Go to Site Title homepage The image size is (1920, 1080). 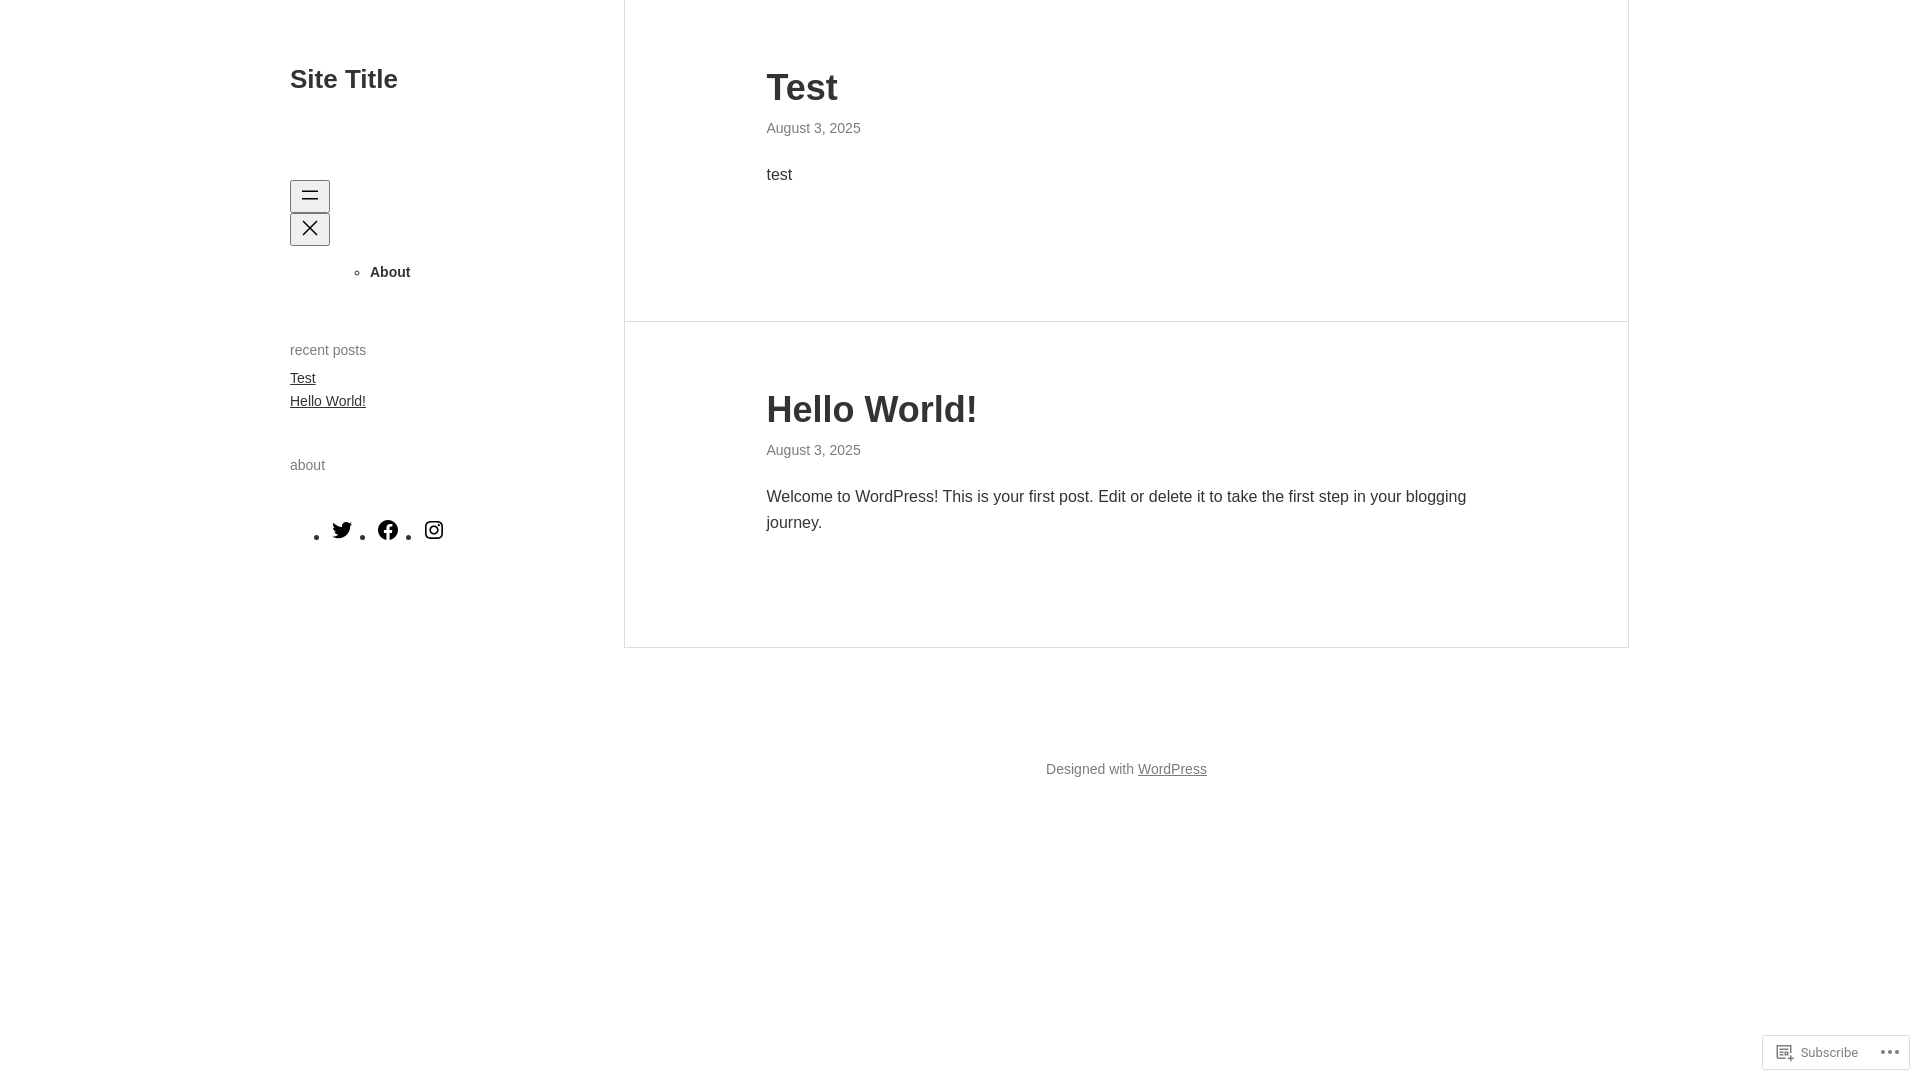pos(344,79)
